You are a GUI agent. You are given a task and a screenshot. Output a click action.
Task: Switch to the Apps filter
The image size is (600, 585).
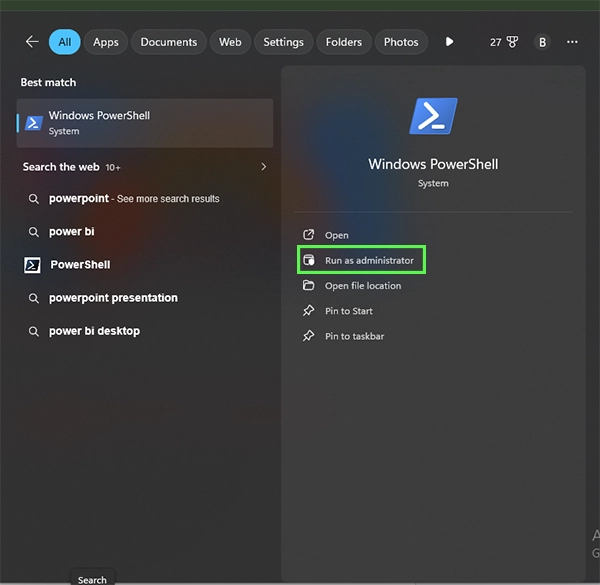coord(106,42)
